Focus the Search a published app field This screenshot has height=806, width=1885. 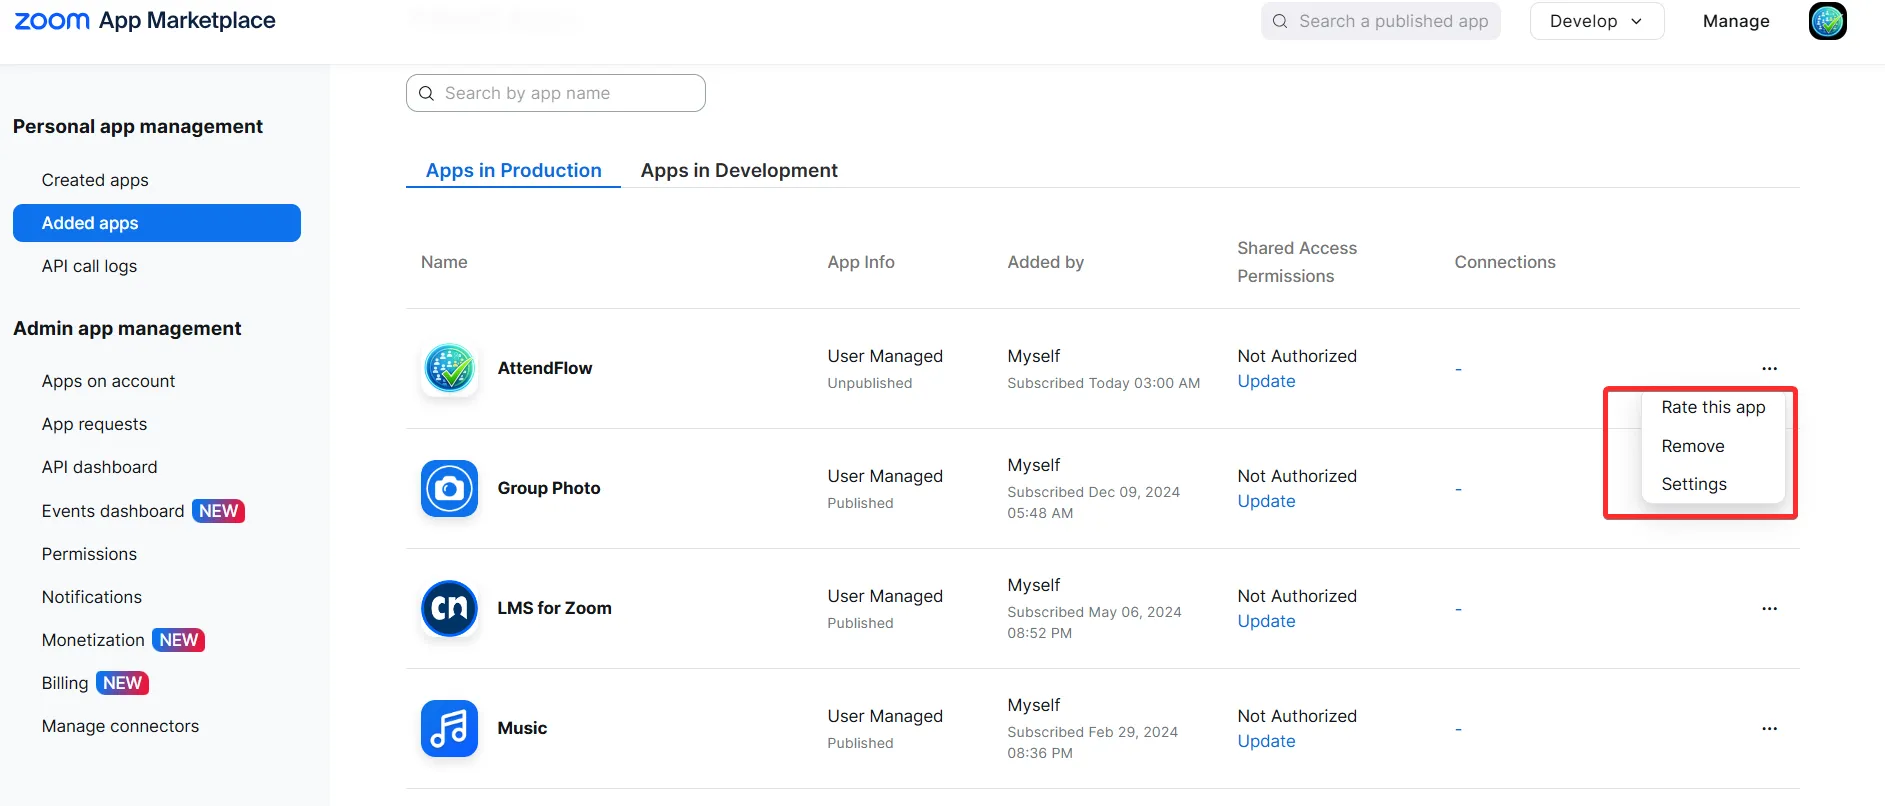pyautogui.click(x=1381, y=21)
